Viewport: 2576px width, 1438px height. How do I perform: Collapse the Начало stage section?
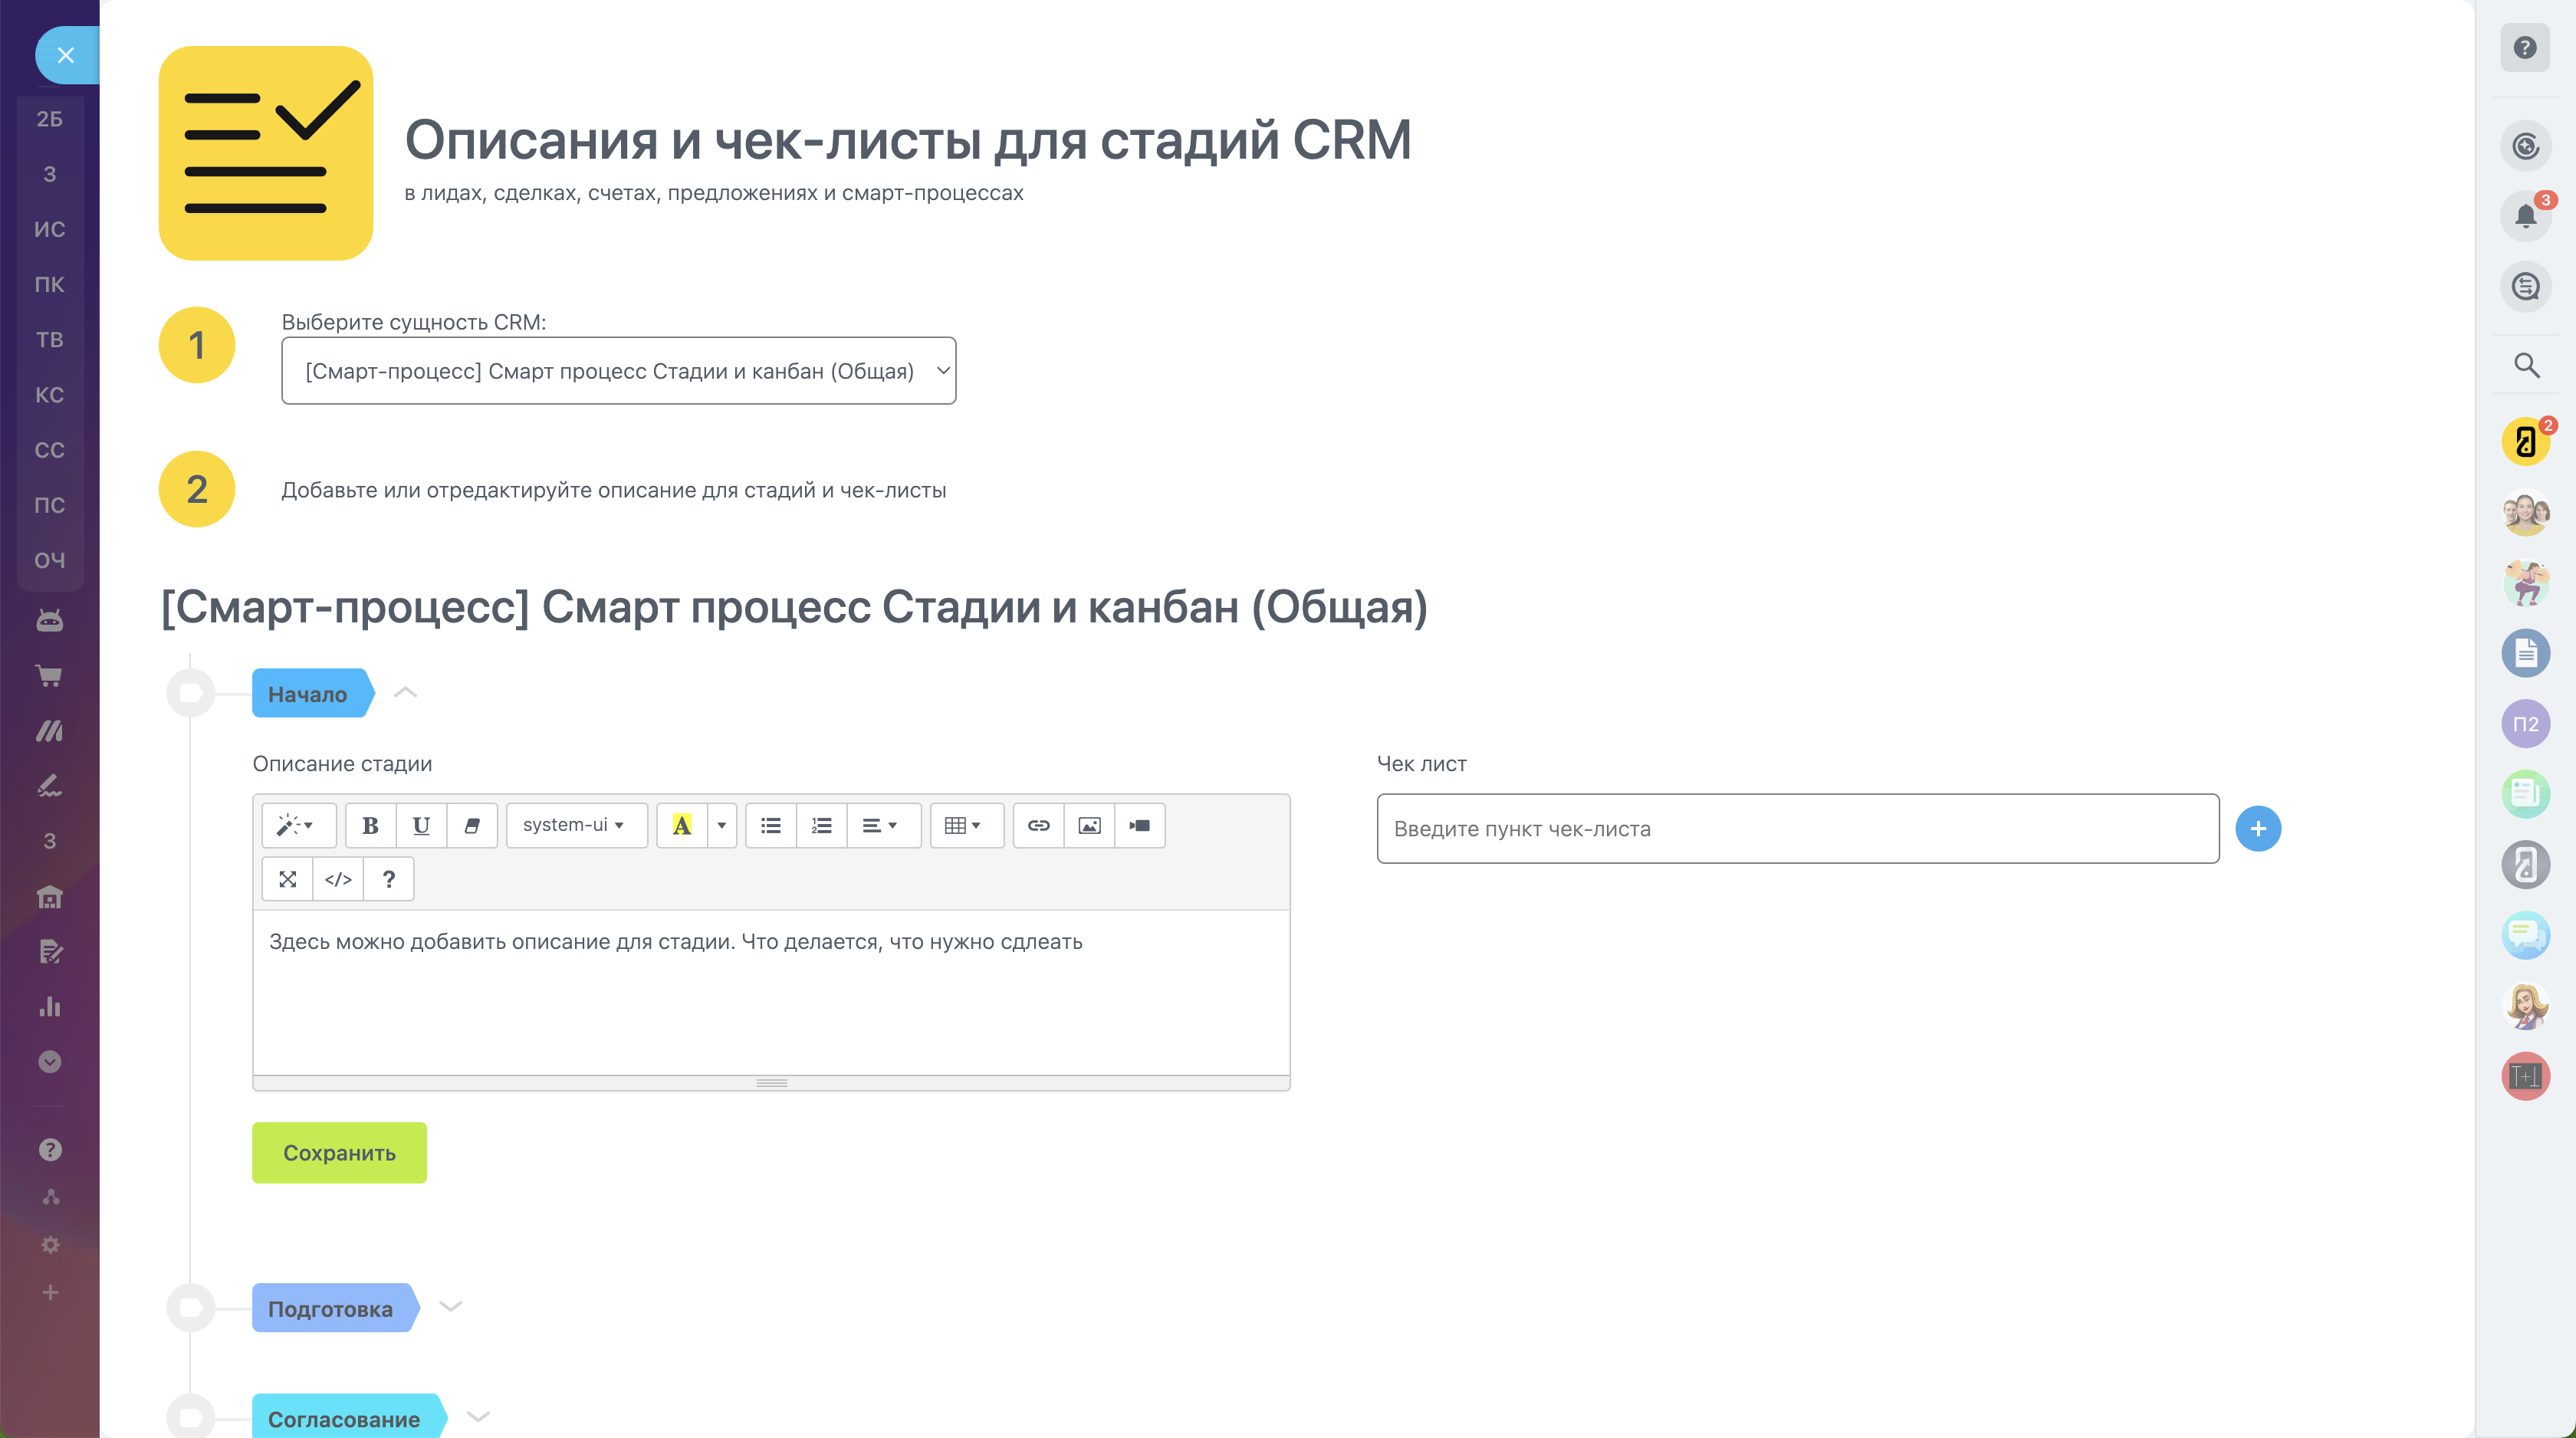[405, 693]
